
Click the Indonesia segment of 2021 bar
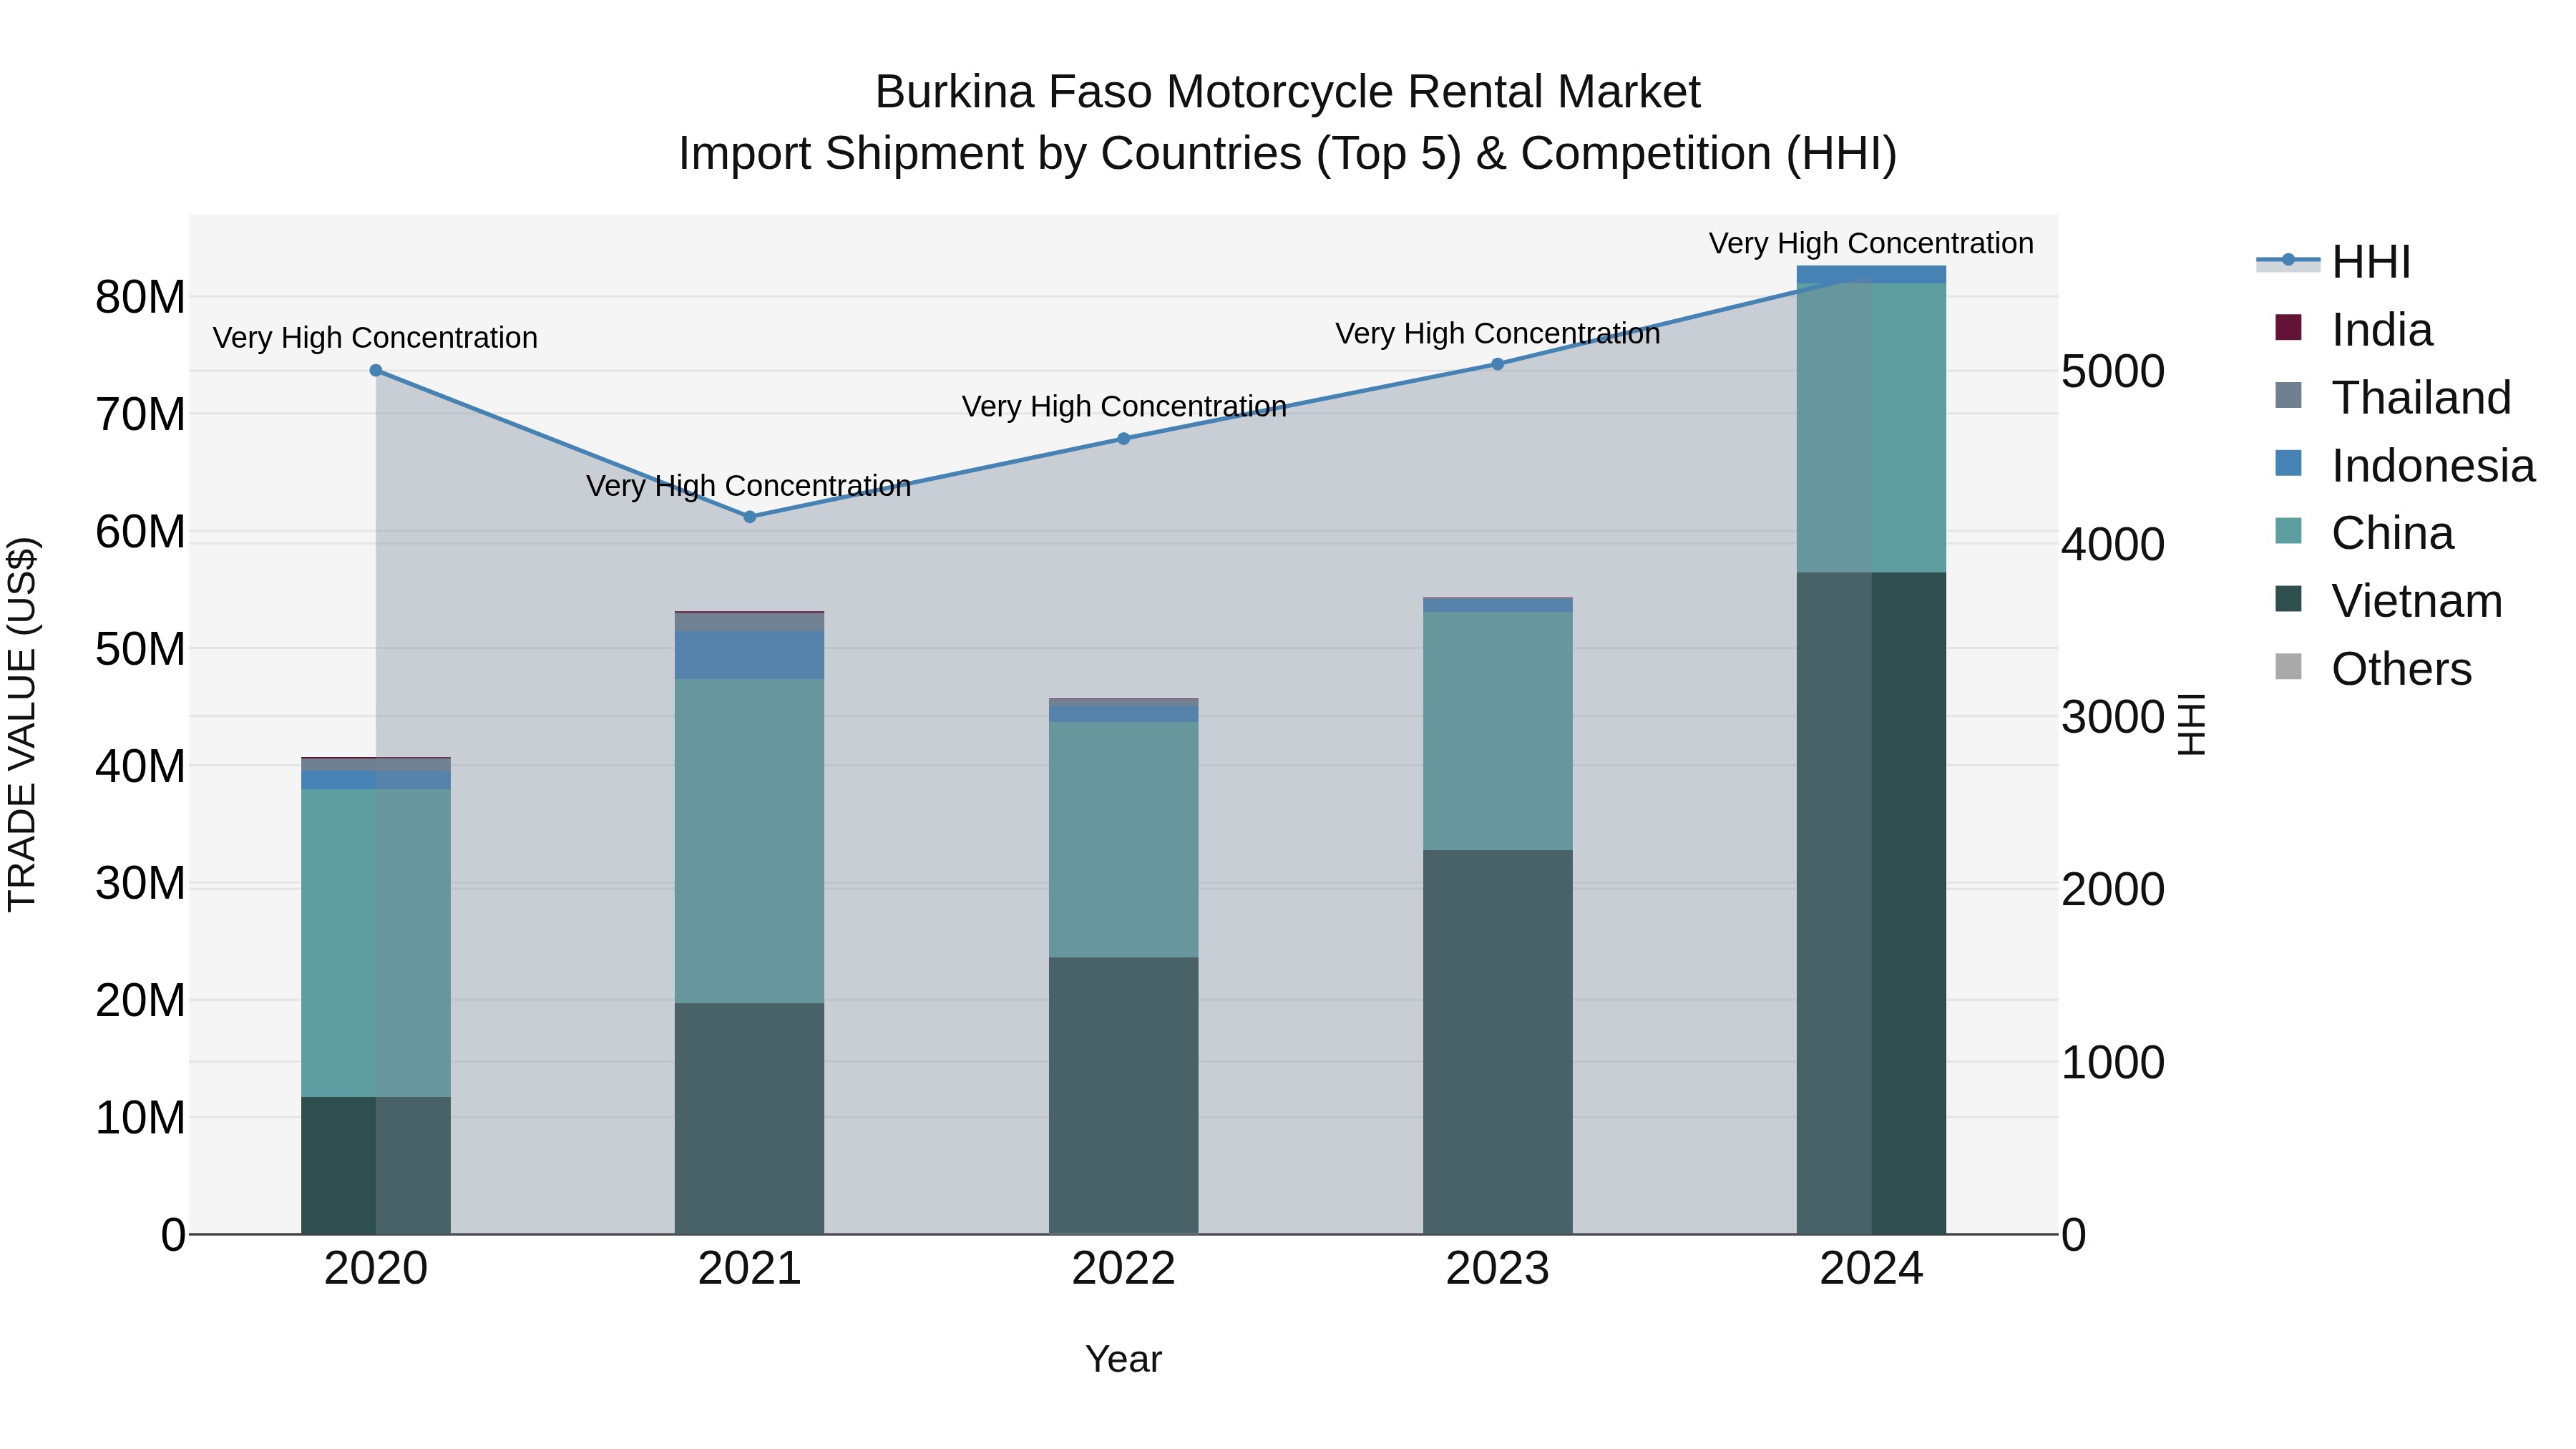(750, 655)
